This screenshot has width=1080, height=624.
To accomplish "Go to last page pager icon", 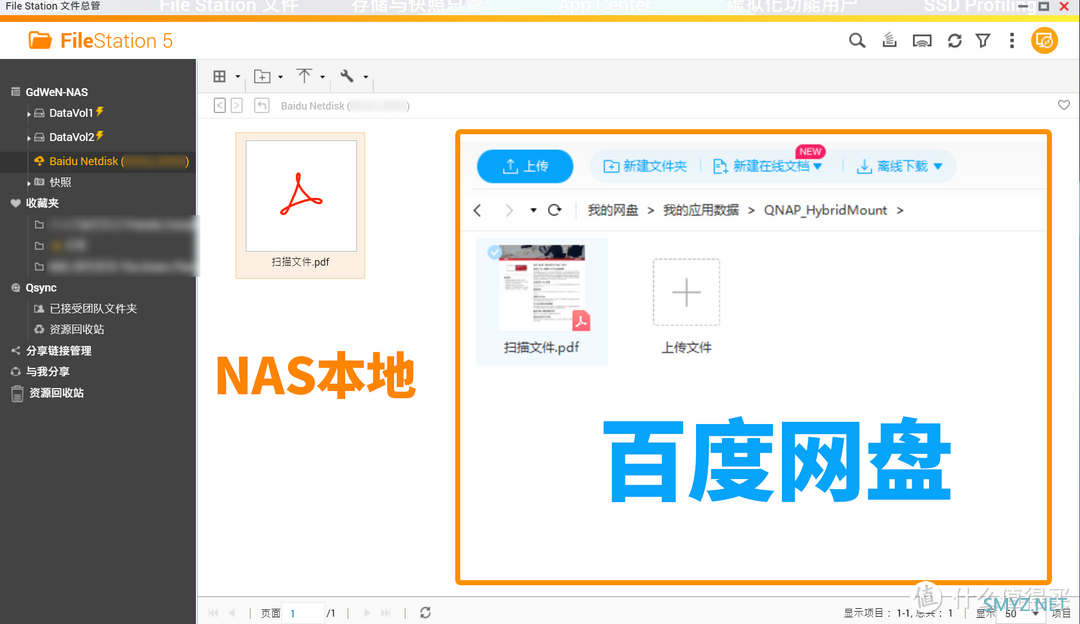I will 386,612.
